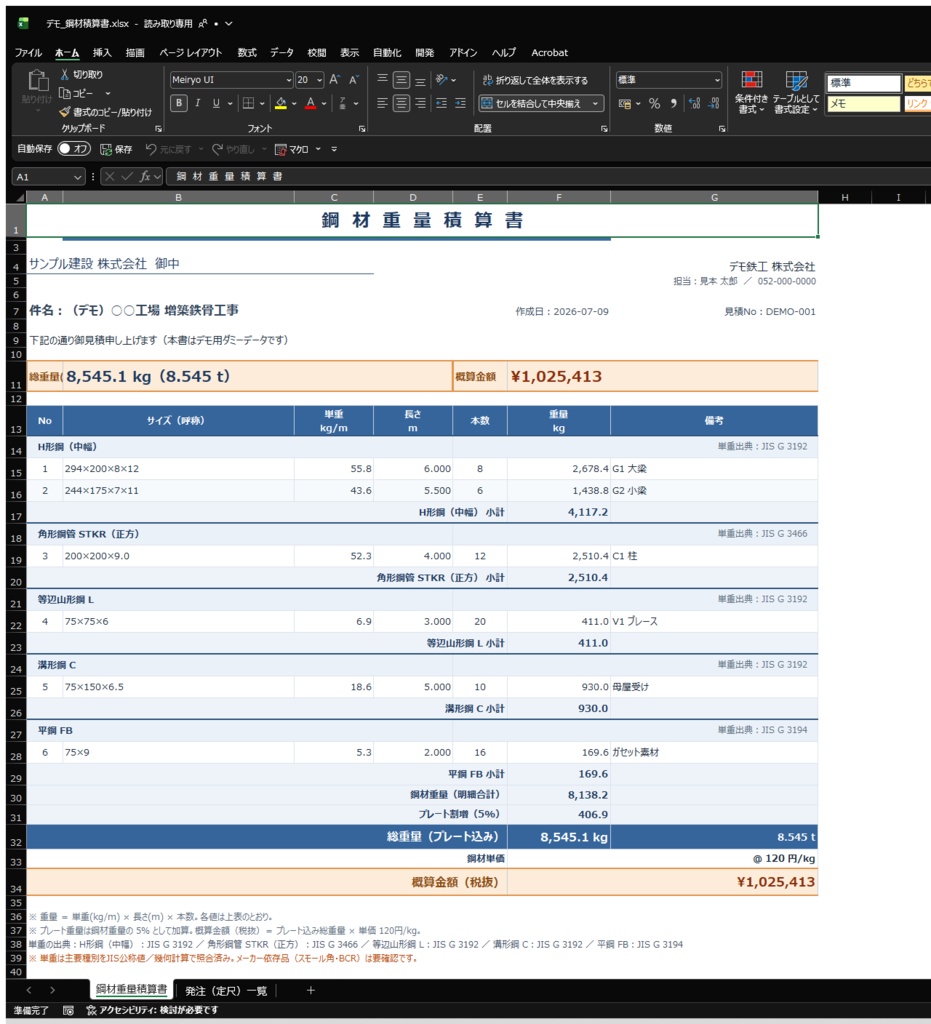The image size is (931, 1024).
Task: Click the Increase Decimal icon
Action: point(695,103)
